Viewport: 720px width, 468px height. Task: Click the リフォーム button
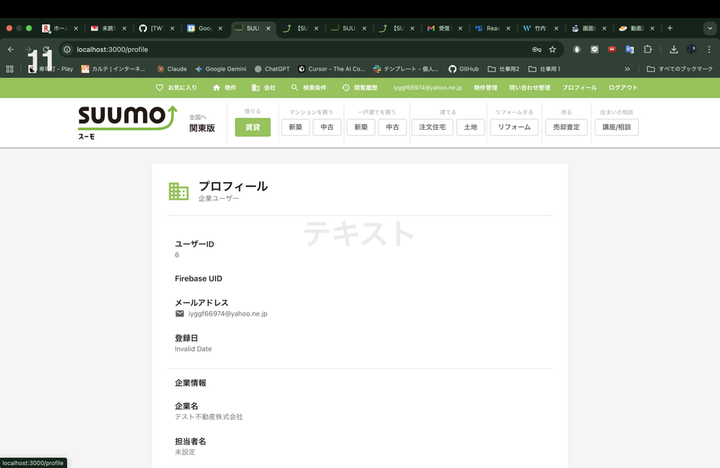[514, 127]
